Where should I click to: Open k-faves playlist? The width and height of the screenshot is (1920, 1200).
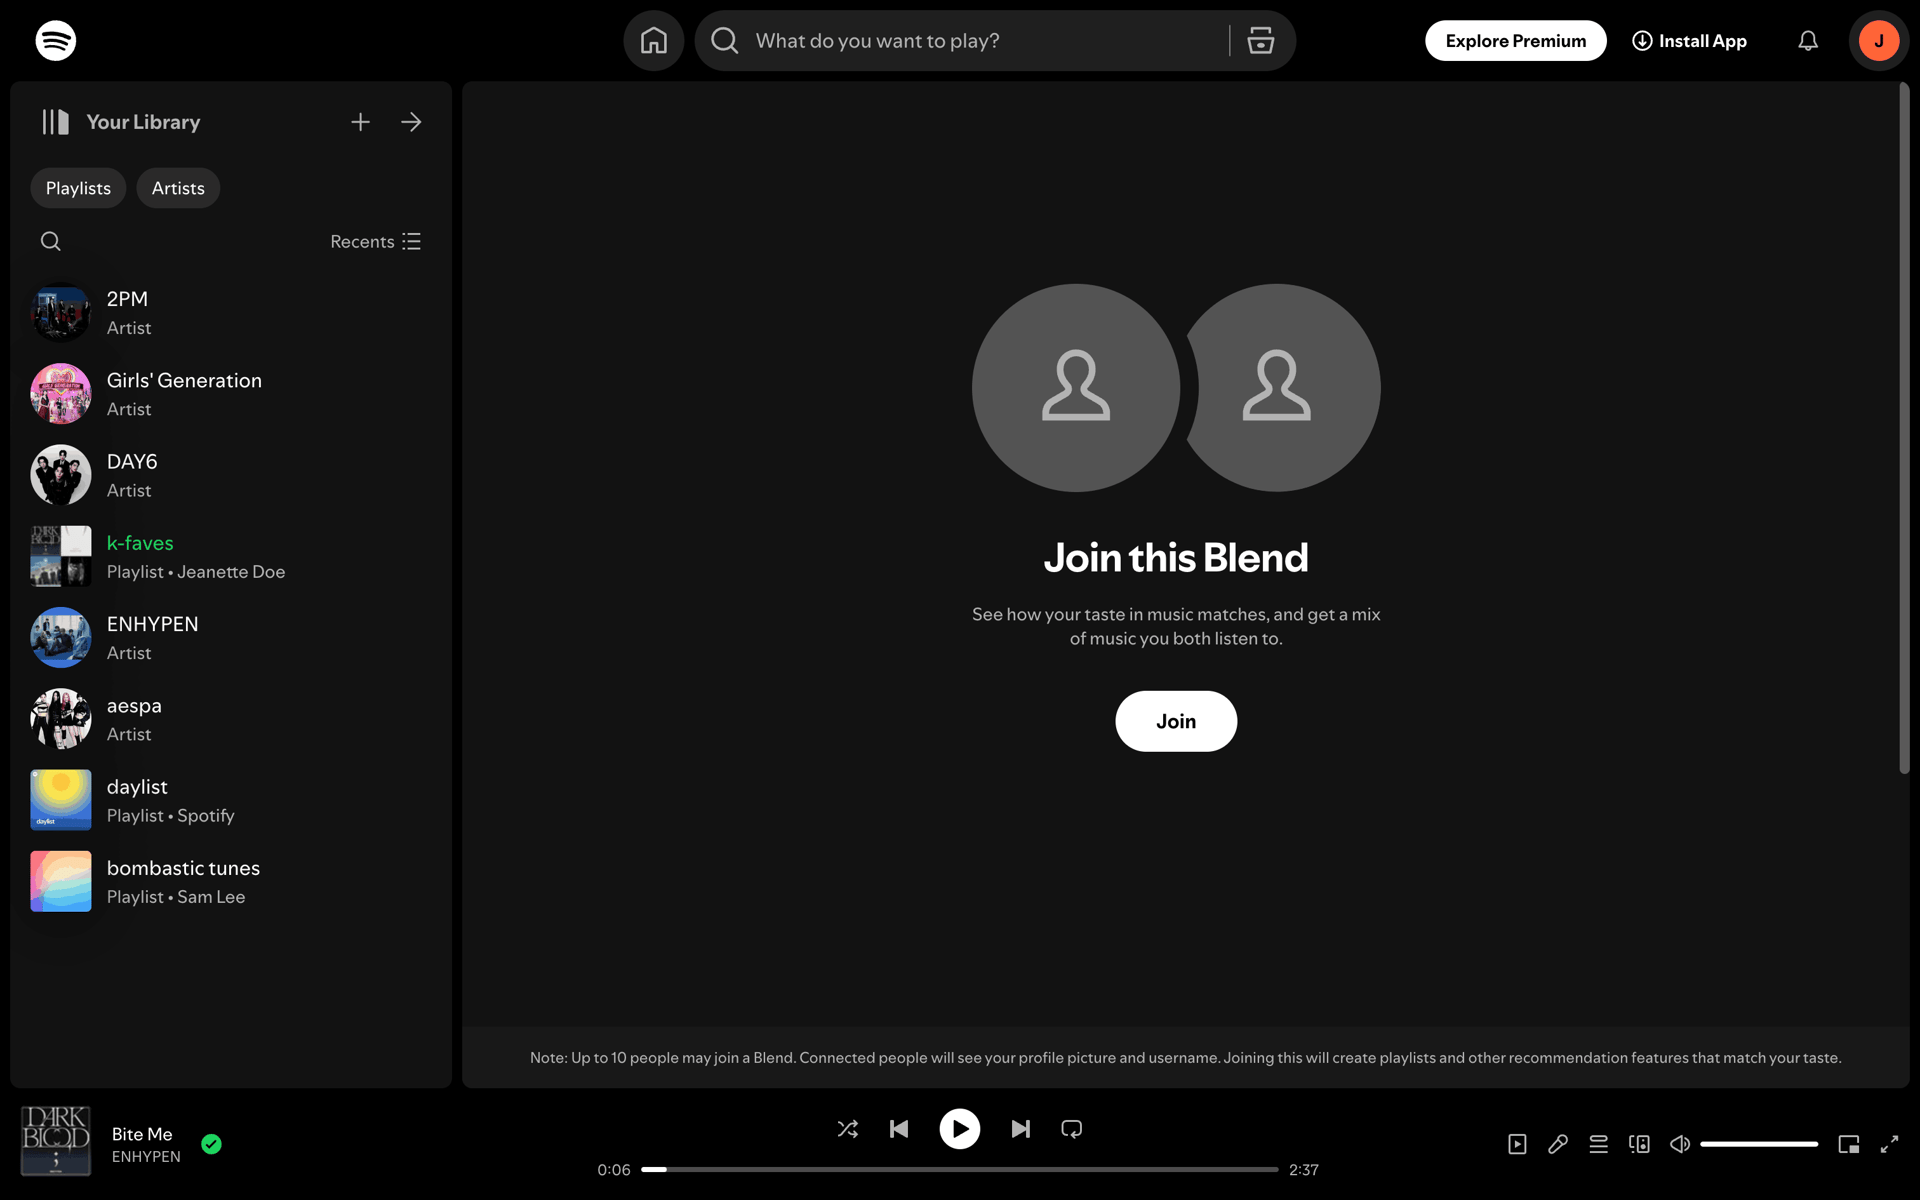click(x=230, y=556)
